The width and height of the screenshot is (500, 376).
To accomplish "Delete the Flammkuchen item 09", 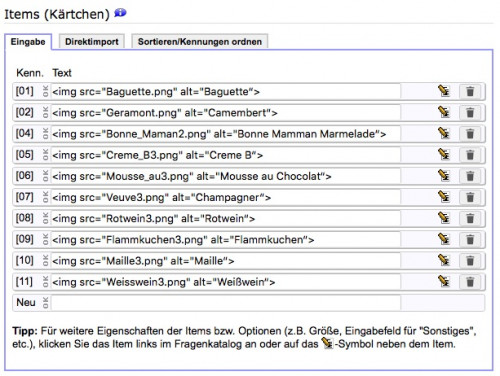I will pyautogui.click(x=470, y=240).
